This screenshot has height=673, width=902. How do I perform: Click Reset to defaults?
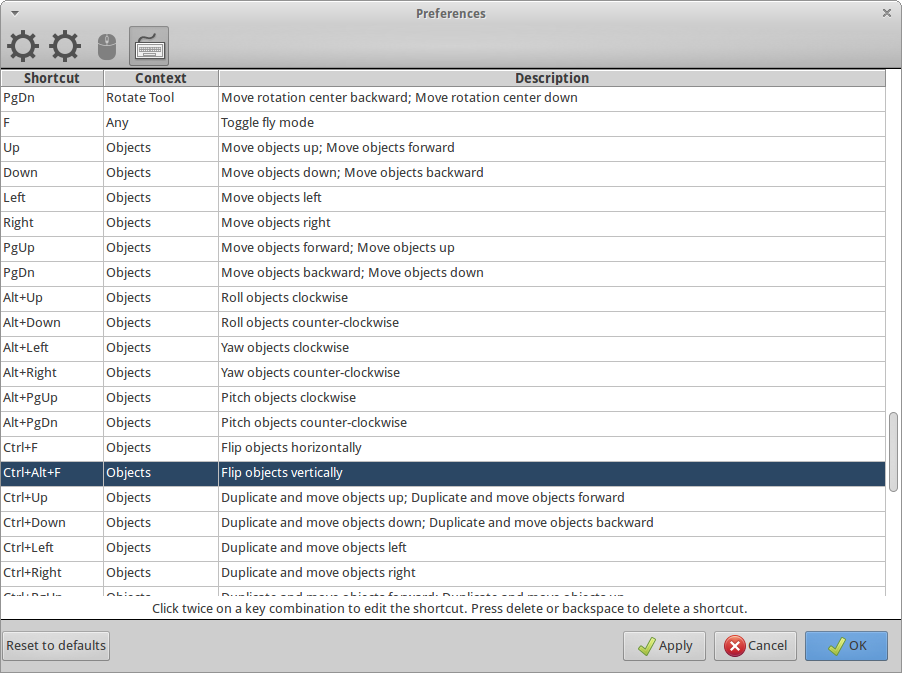(x=56, y=646)
